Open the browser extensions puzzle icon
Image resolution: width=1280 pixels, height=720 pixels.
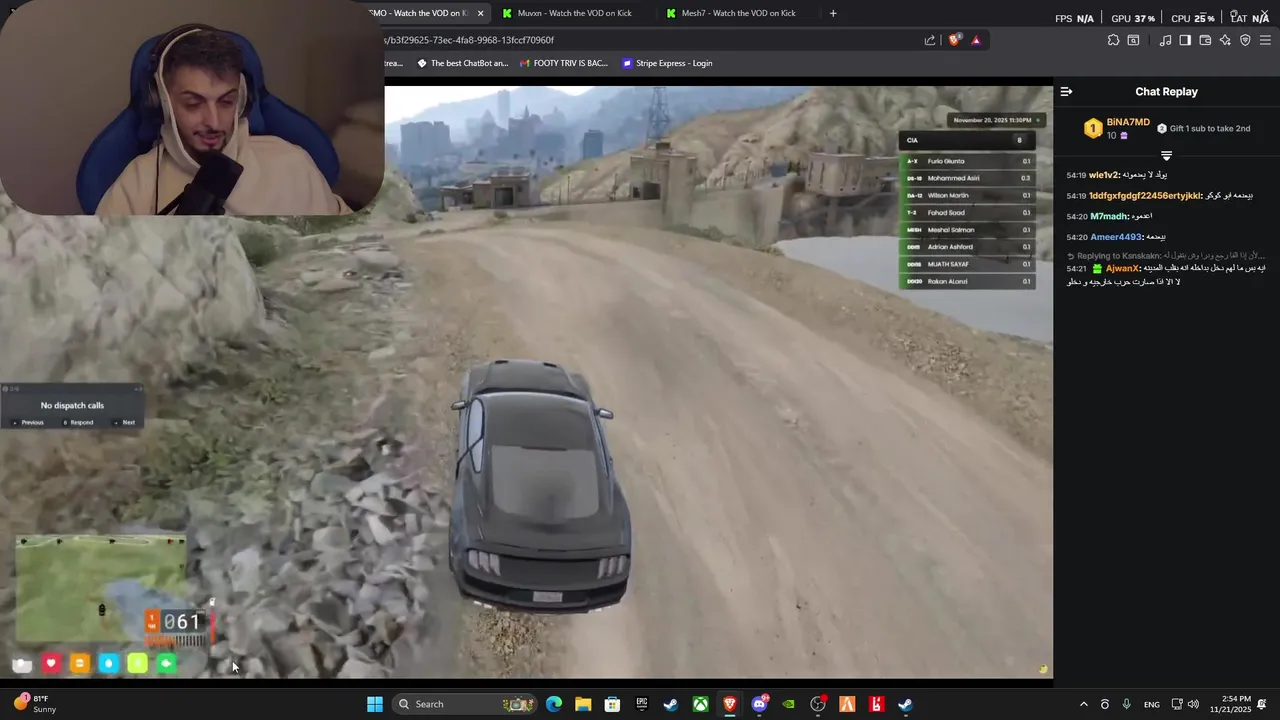[1113, 40]
